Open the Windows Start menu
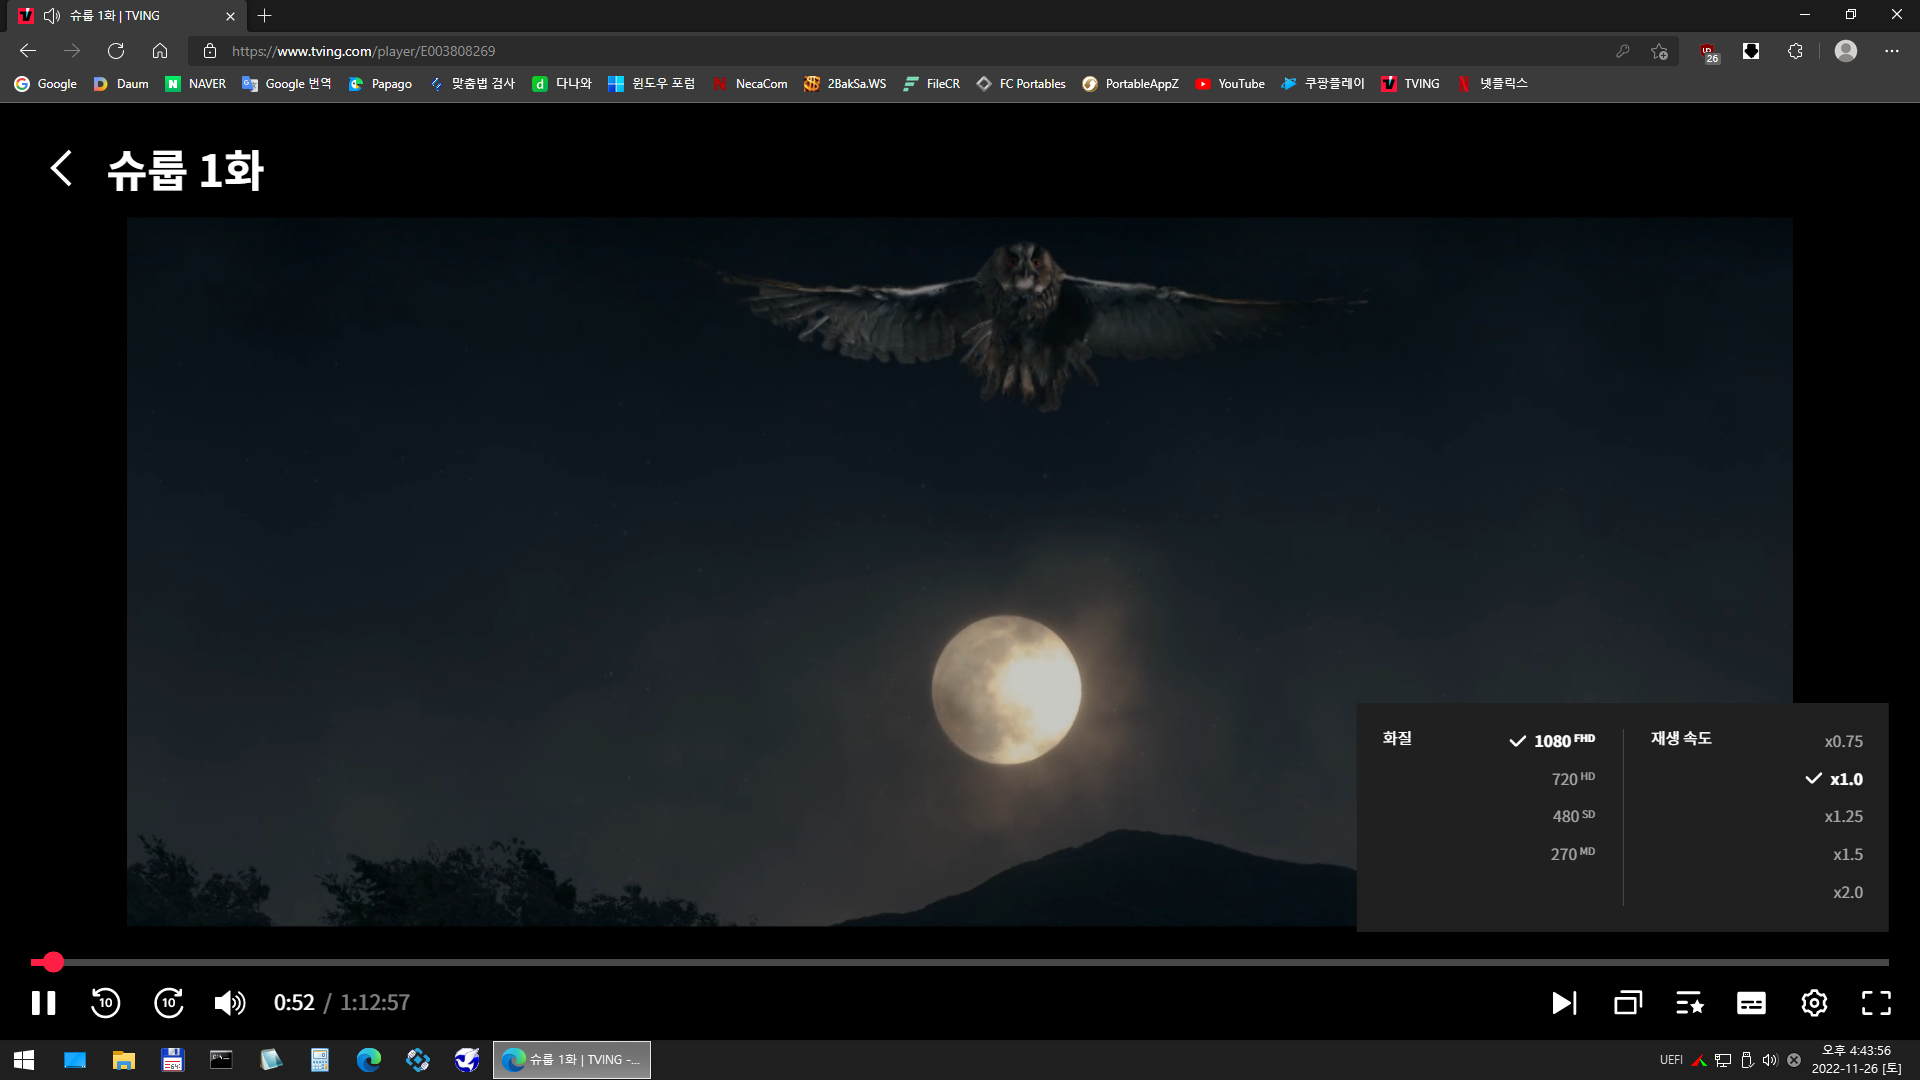Screen dimensions: 1920x1080 [x=24, y=1060]
